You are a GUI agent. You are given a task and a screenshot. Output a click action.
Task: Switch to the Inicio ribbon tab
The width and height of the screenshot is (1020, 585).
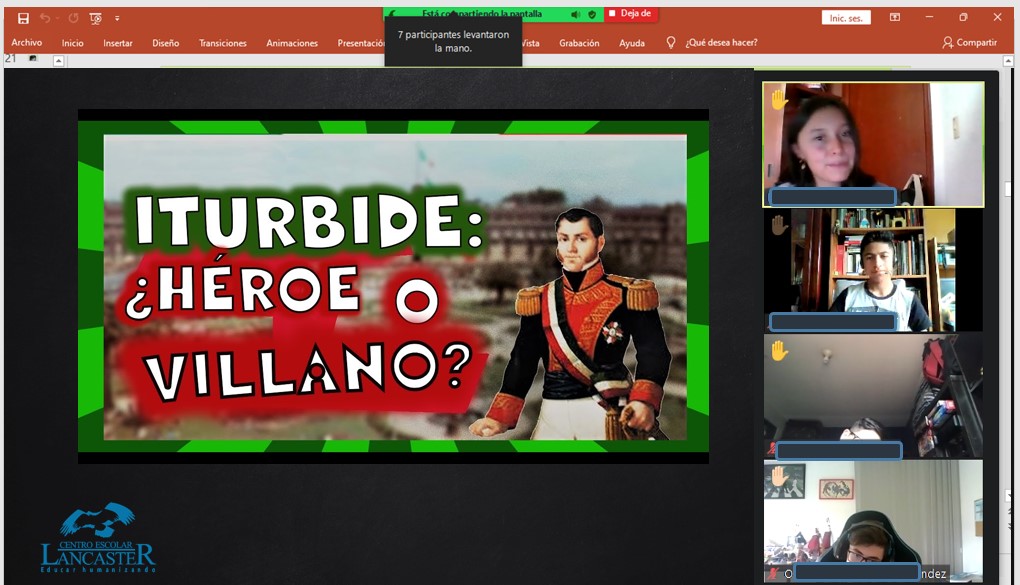(x=72, y=43)
